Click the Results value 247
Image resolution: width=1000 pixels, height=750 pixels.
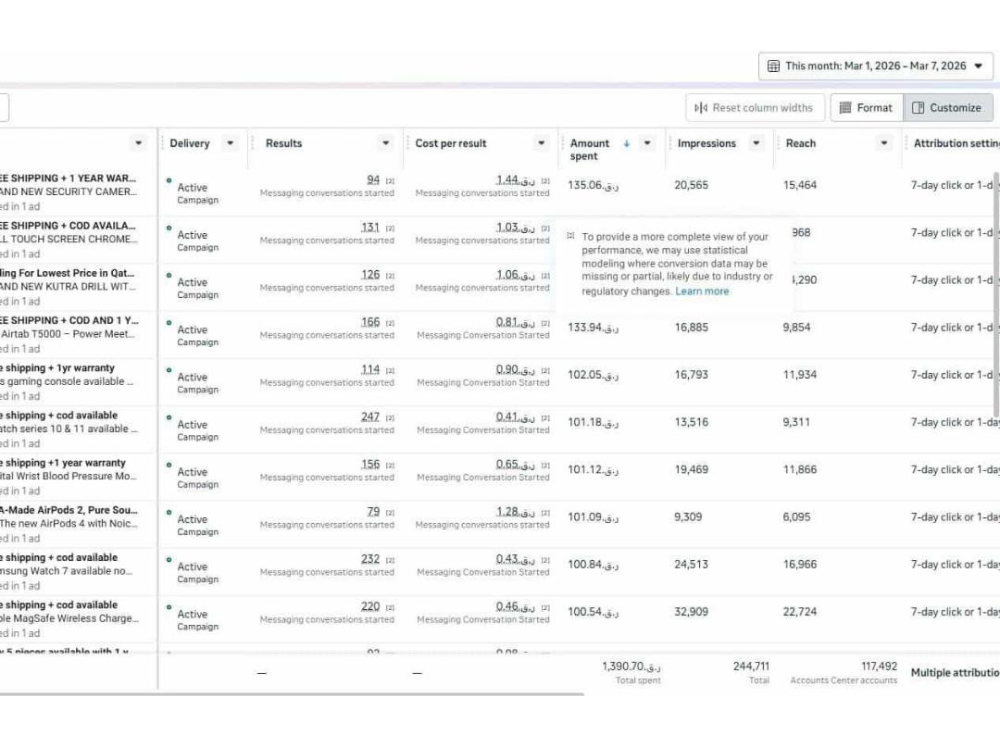pyautogui.click(x=370, y=416)
